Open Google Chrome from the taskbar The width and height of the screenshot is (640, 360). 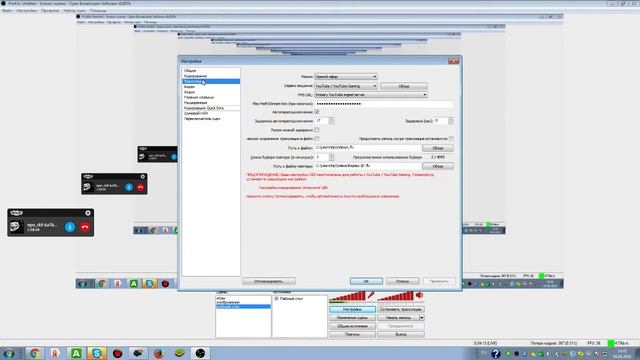coord(34,353)
